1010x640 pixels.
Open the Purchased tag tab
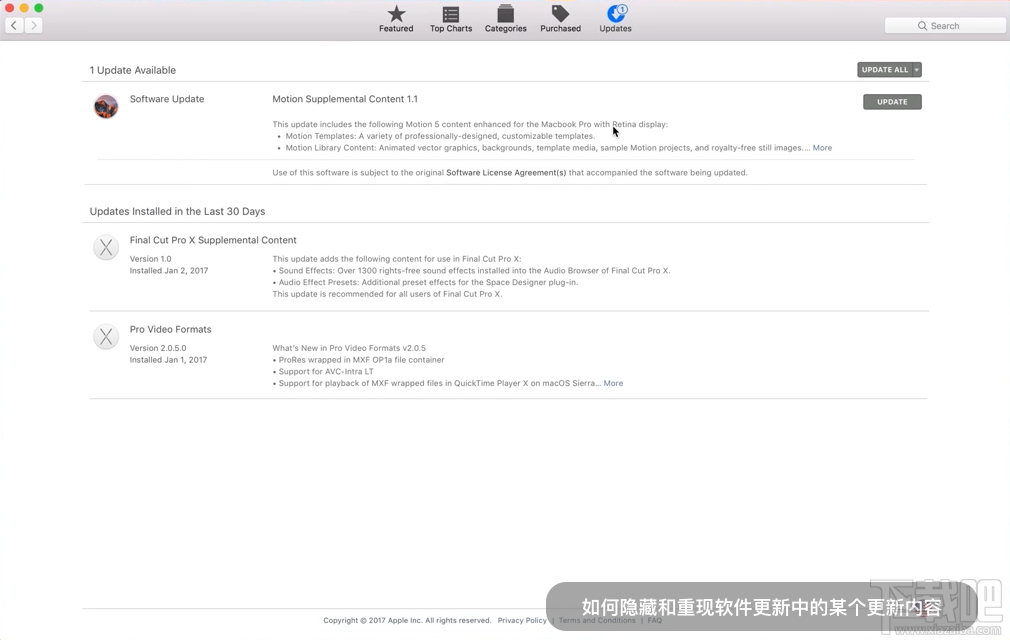click(x=560, y=19)
